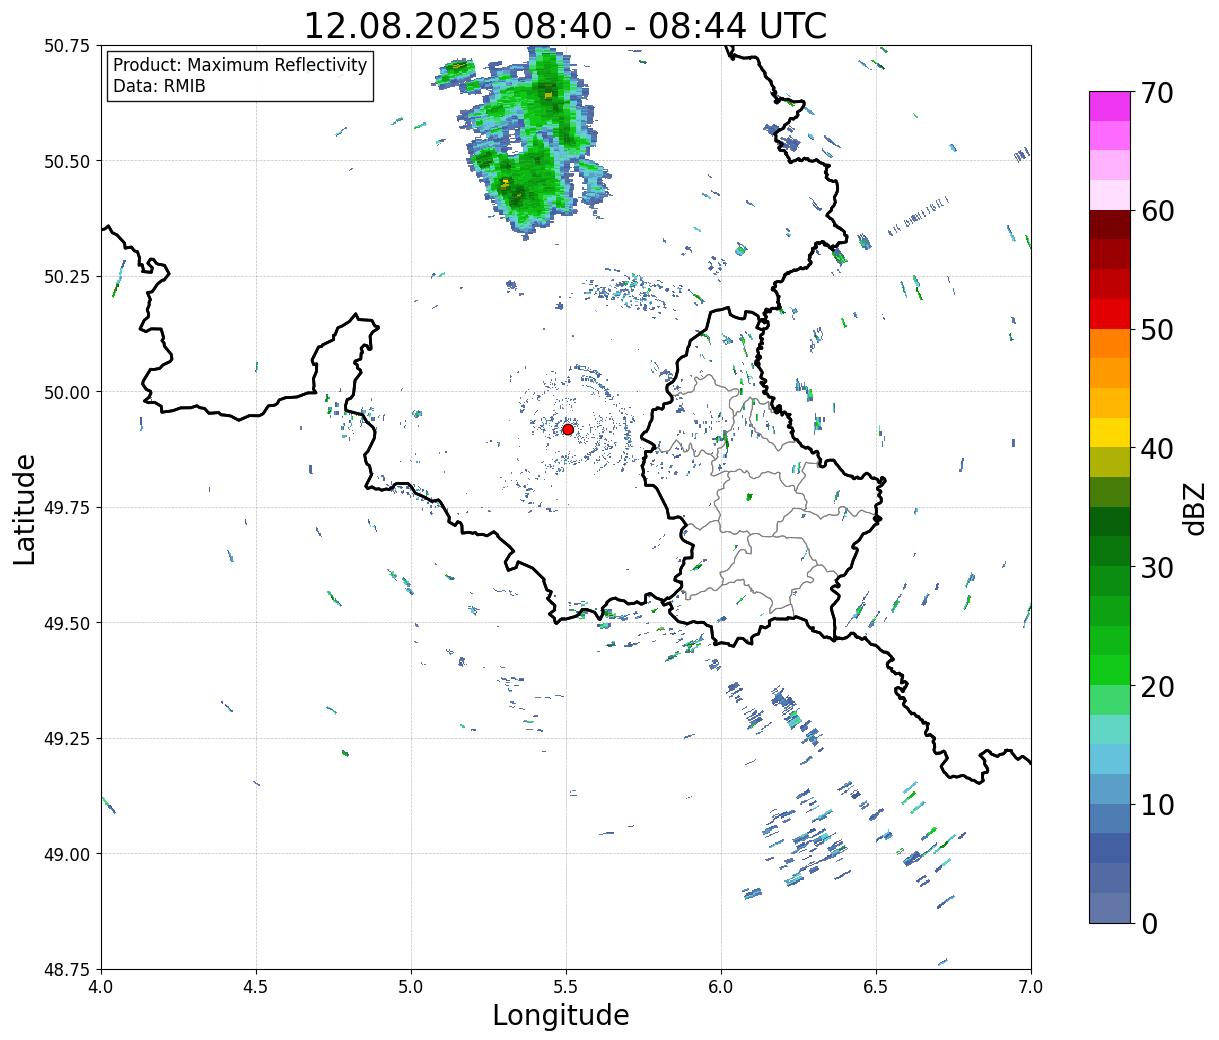Screen dimensions: 1219x1040
Task: Click the longitude tick label 7.0
Action: [1031, 987]
